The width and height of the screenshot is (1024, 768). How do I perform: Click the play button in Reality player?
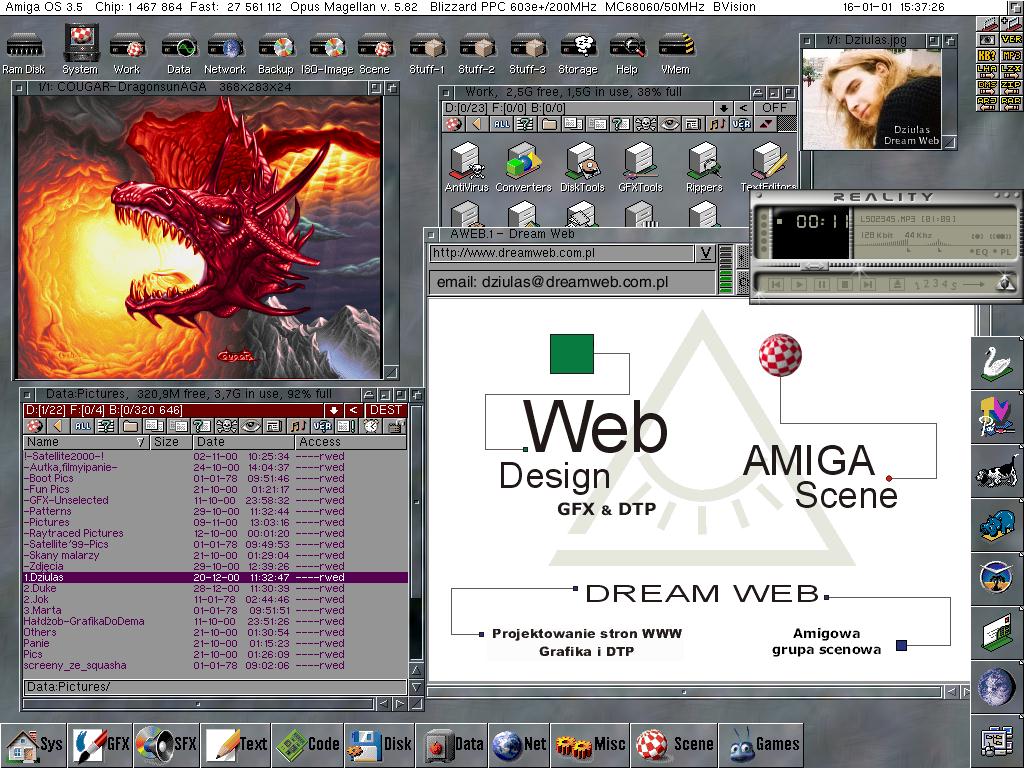click(799, 285)
